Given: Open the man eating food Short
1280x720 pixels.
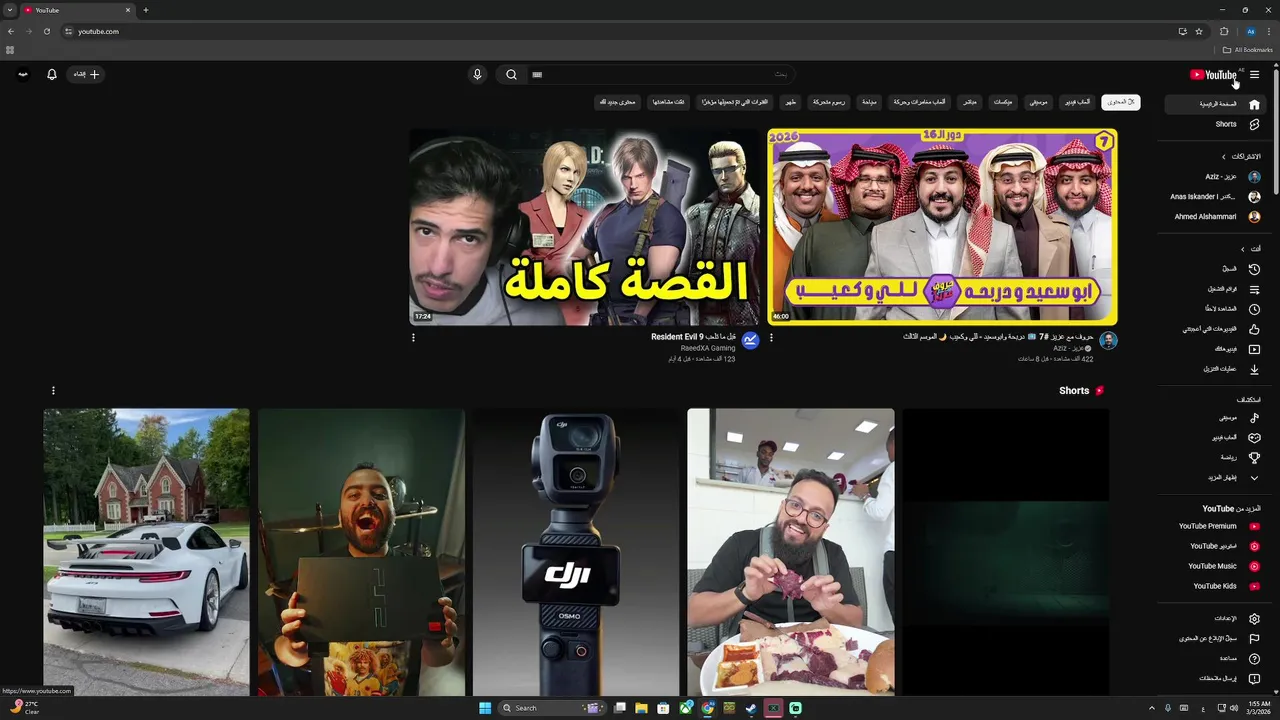Looking at the screenshot, I should [x=790, y=551].
